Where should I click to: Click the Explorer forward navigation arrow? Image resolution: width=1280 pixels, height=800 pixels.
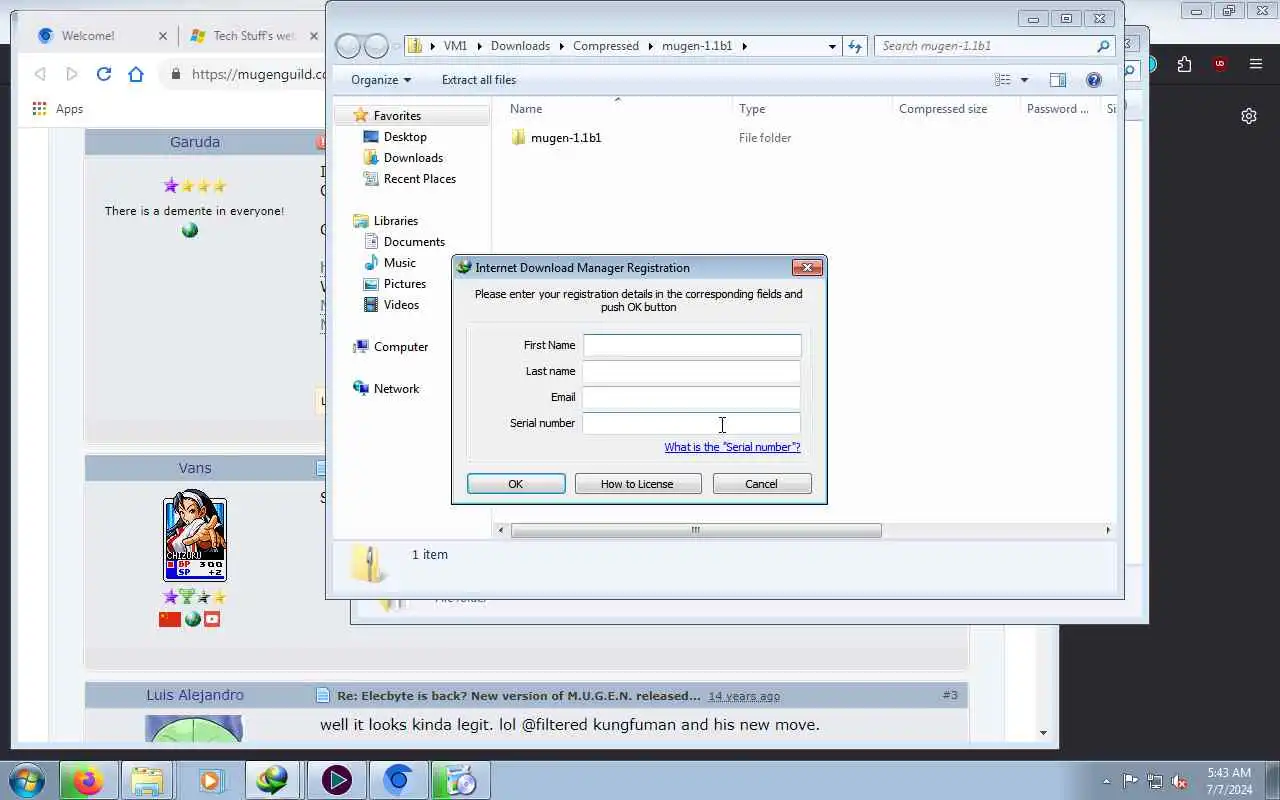coord(376,46)
